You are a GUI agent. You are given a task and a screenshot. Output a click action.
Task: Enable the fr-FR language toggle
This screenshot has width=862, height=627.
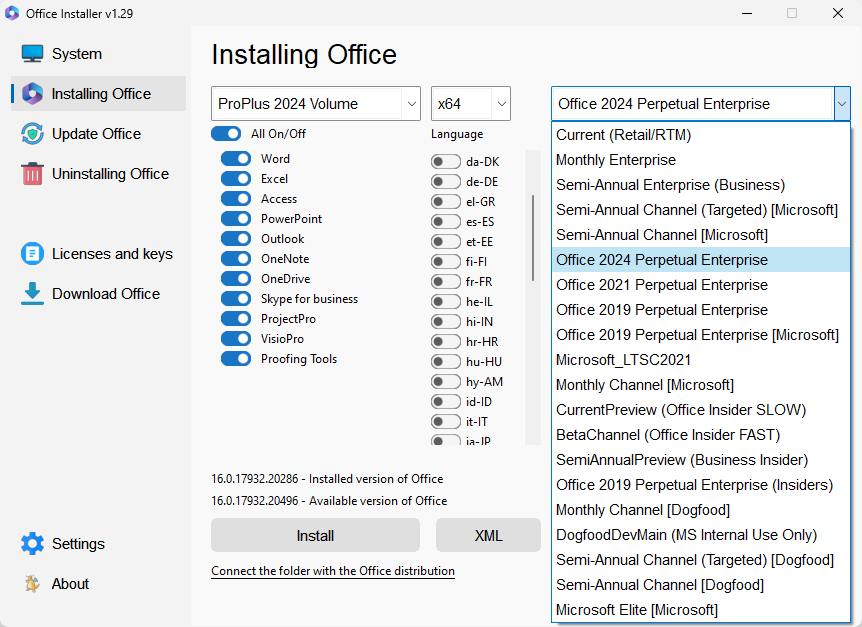pyautogui.click(x=446, y=281)
